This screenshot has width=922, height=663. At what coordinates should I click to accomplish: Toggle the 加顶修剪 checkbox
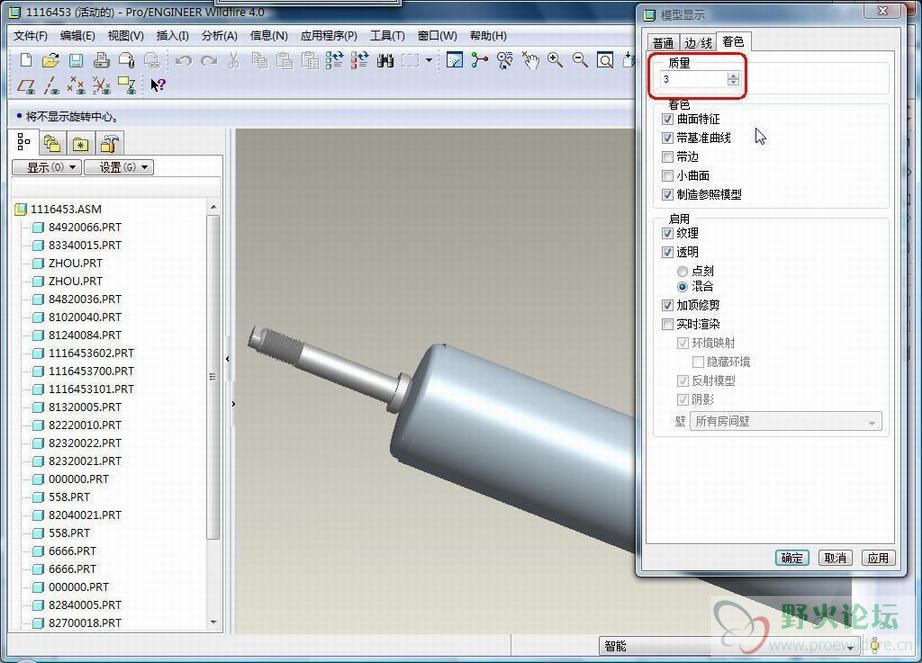click(667, 305)
